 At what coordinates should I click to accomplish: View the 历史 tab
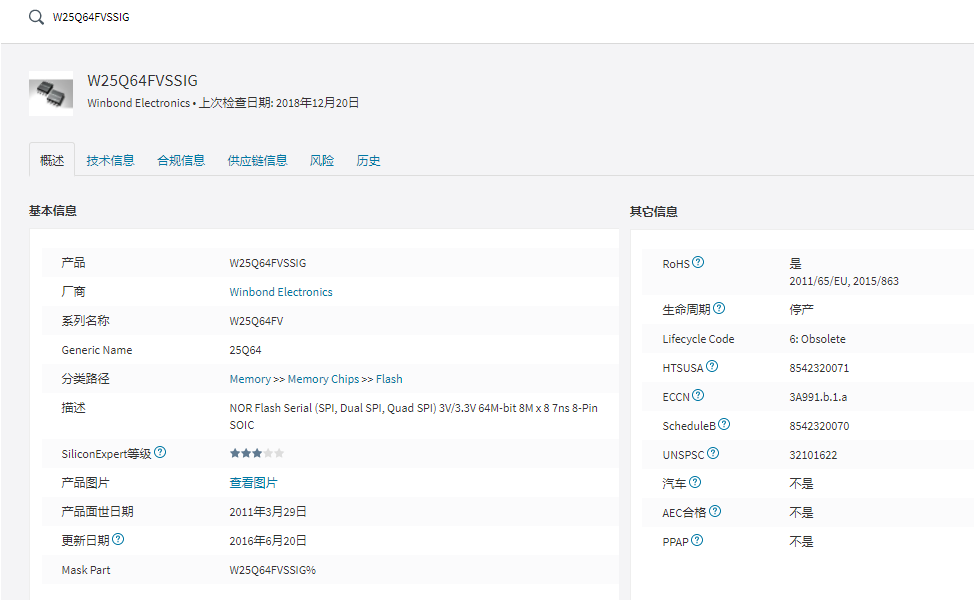click(368, 160)
